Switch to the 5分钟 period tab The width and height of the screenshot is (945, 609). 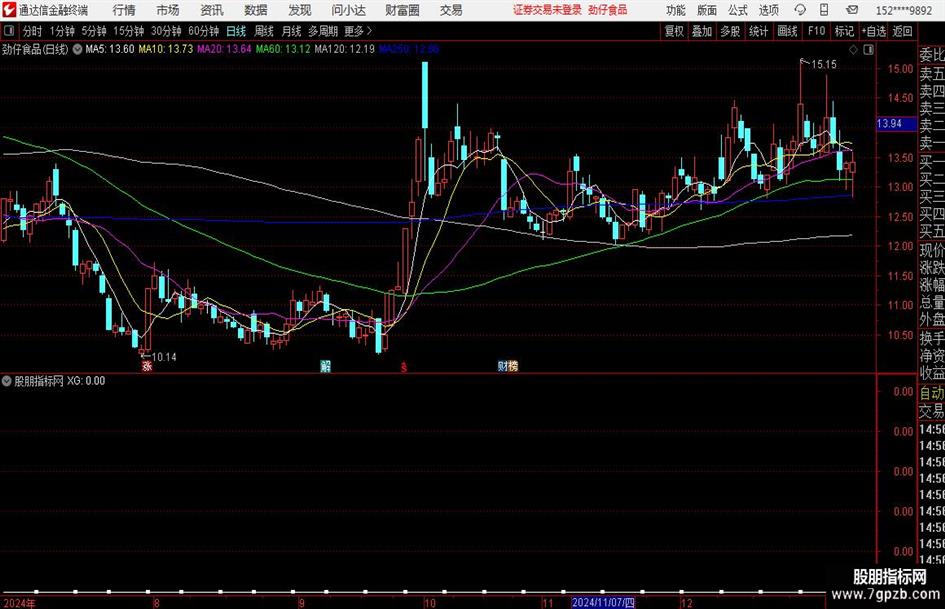pyautogui.click(x=93, y=31)
